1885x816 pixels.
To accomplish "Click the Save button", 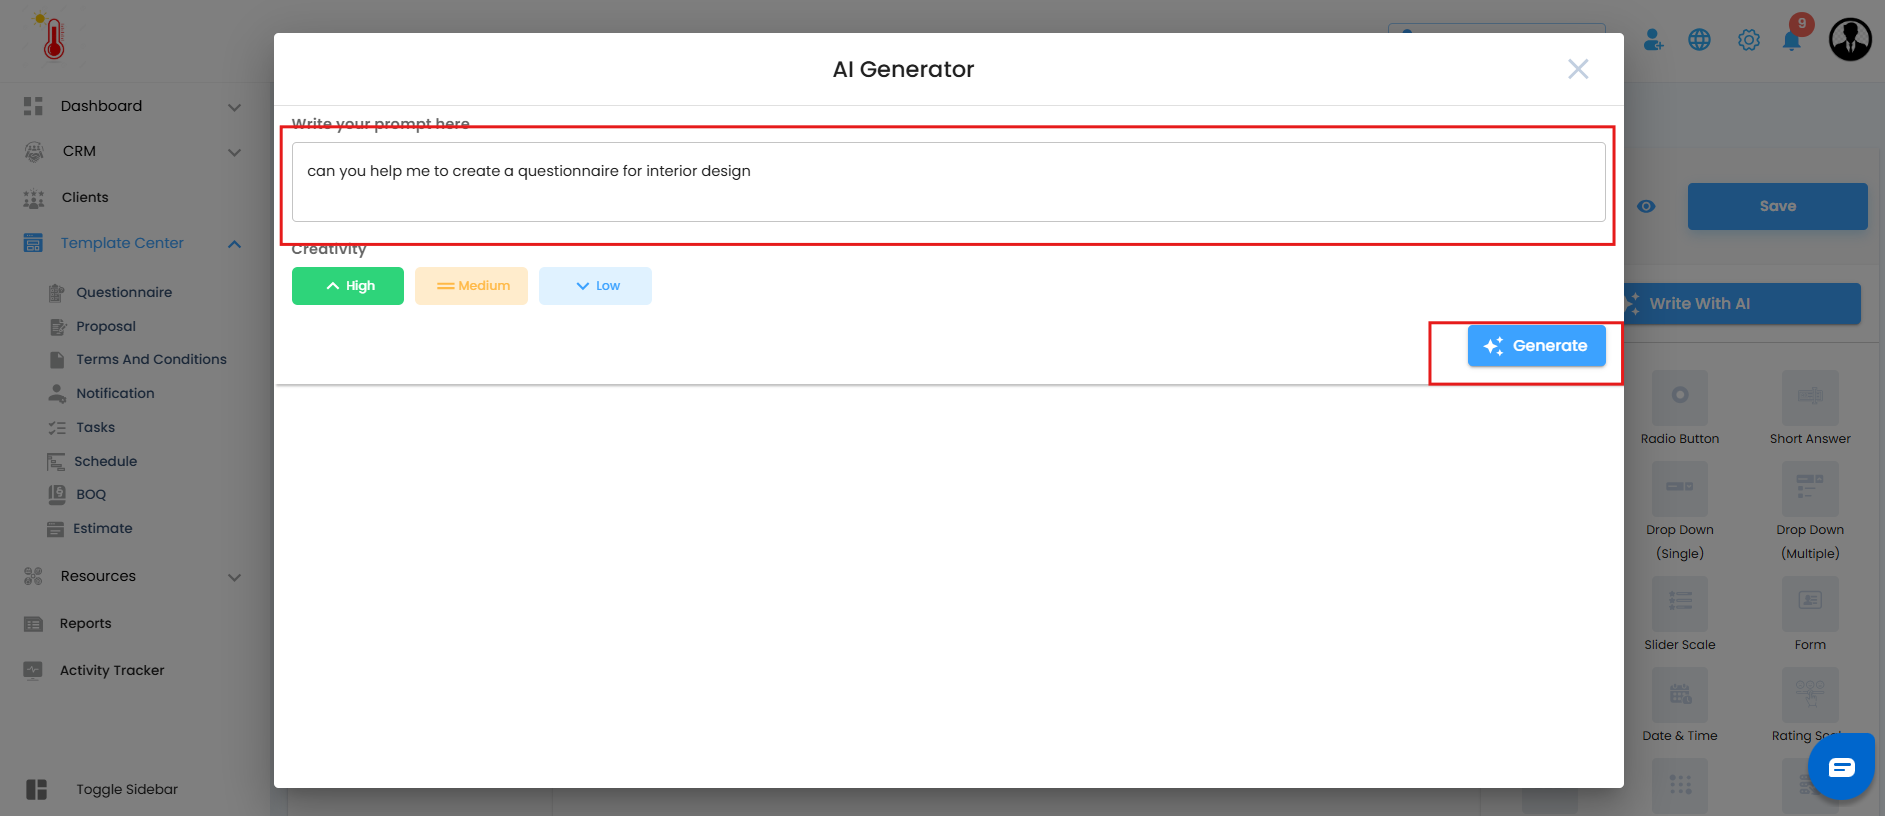I will tap(1777, 206).
